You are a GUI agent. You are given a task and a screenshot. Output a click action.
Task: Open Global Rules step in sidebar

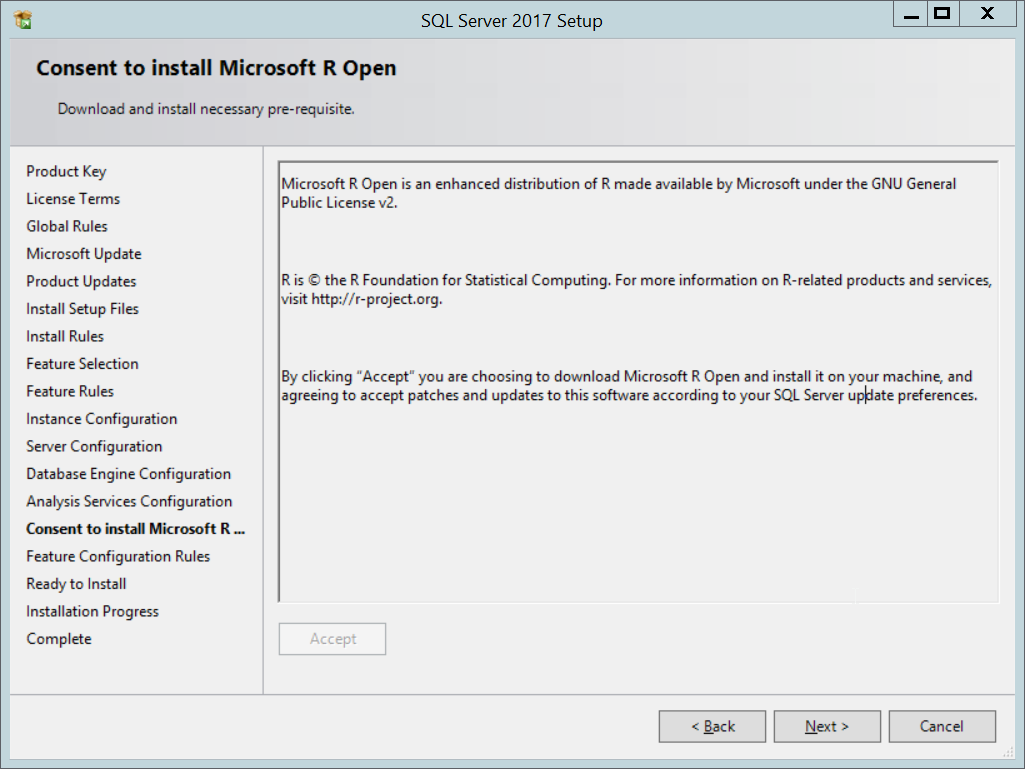67,226
